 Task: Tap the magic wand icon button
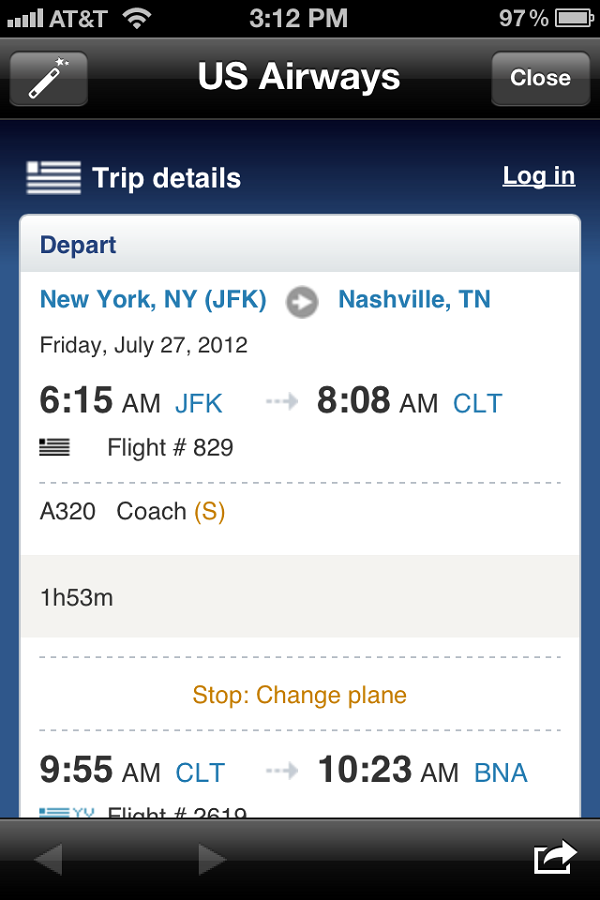49,78
